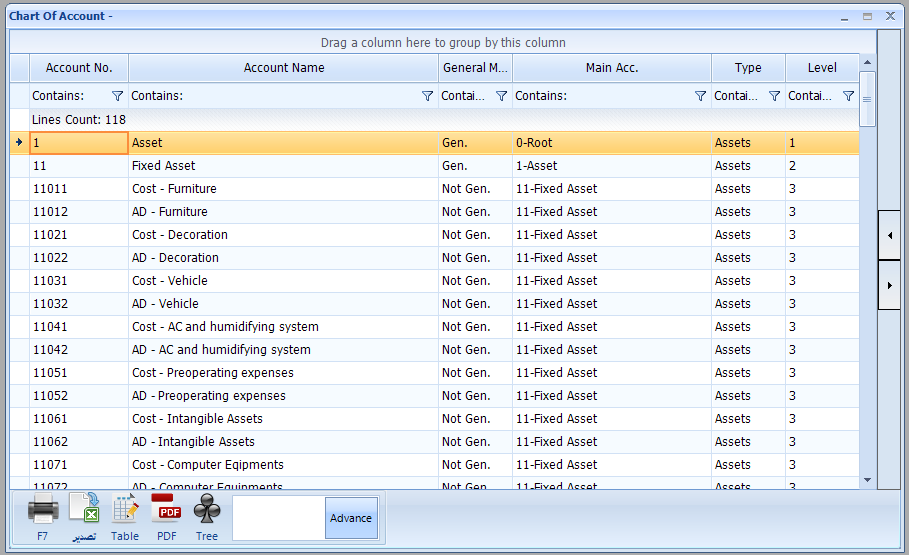Open the Type column filter dropdown
Screen dimensions: 909x555
(774, 96)
